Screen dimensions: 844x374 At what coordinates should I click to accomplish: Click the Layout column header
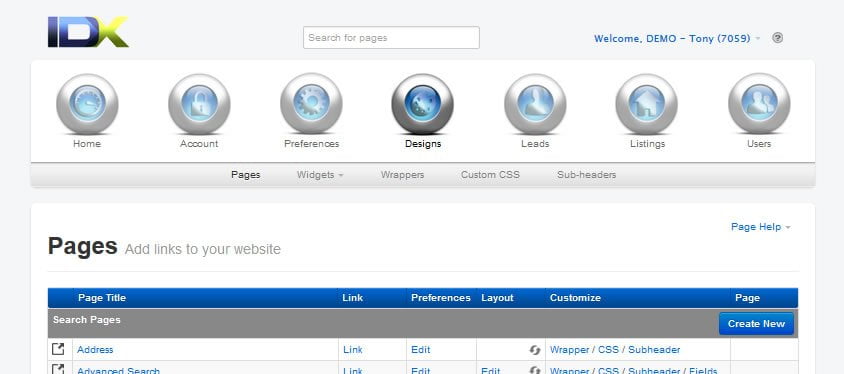(497, 298)
